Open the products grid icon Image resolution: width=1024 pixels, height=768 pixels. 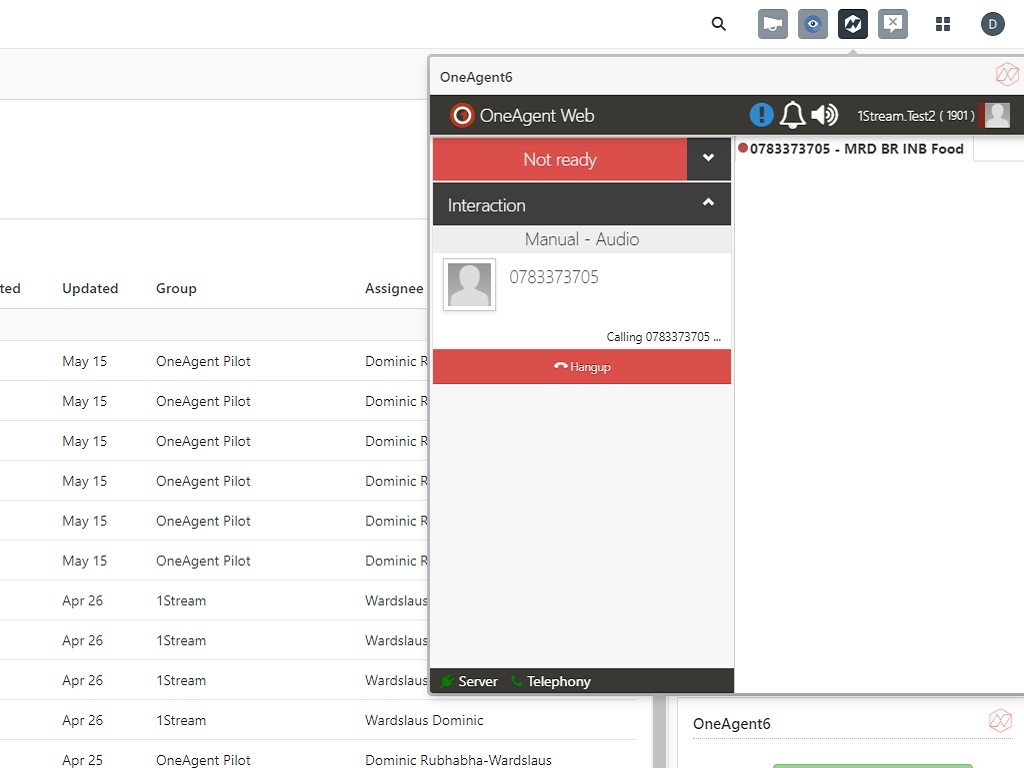pyautogui.click(x=942, y=24)
